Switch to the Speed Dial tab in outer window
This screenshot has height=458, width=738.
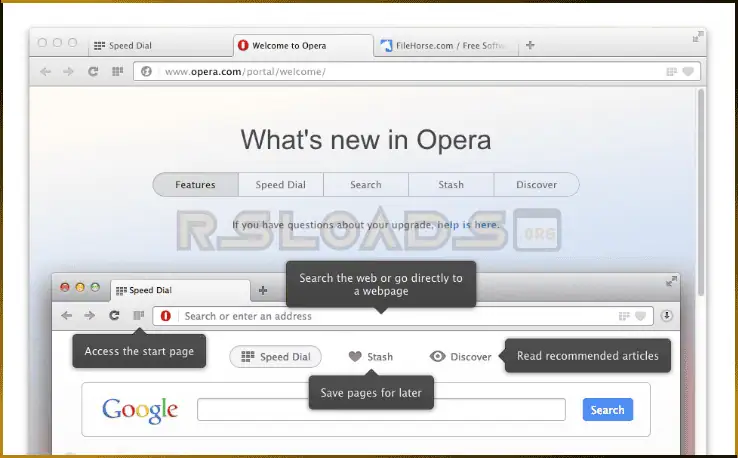[x=160, y=46]
